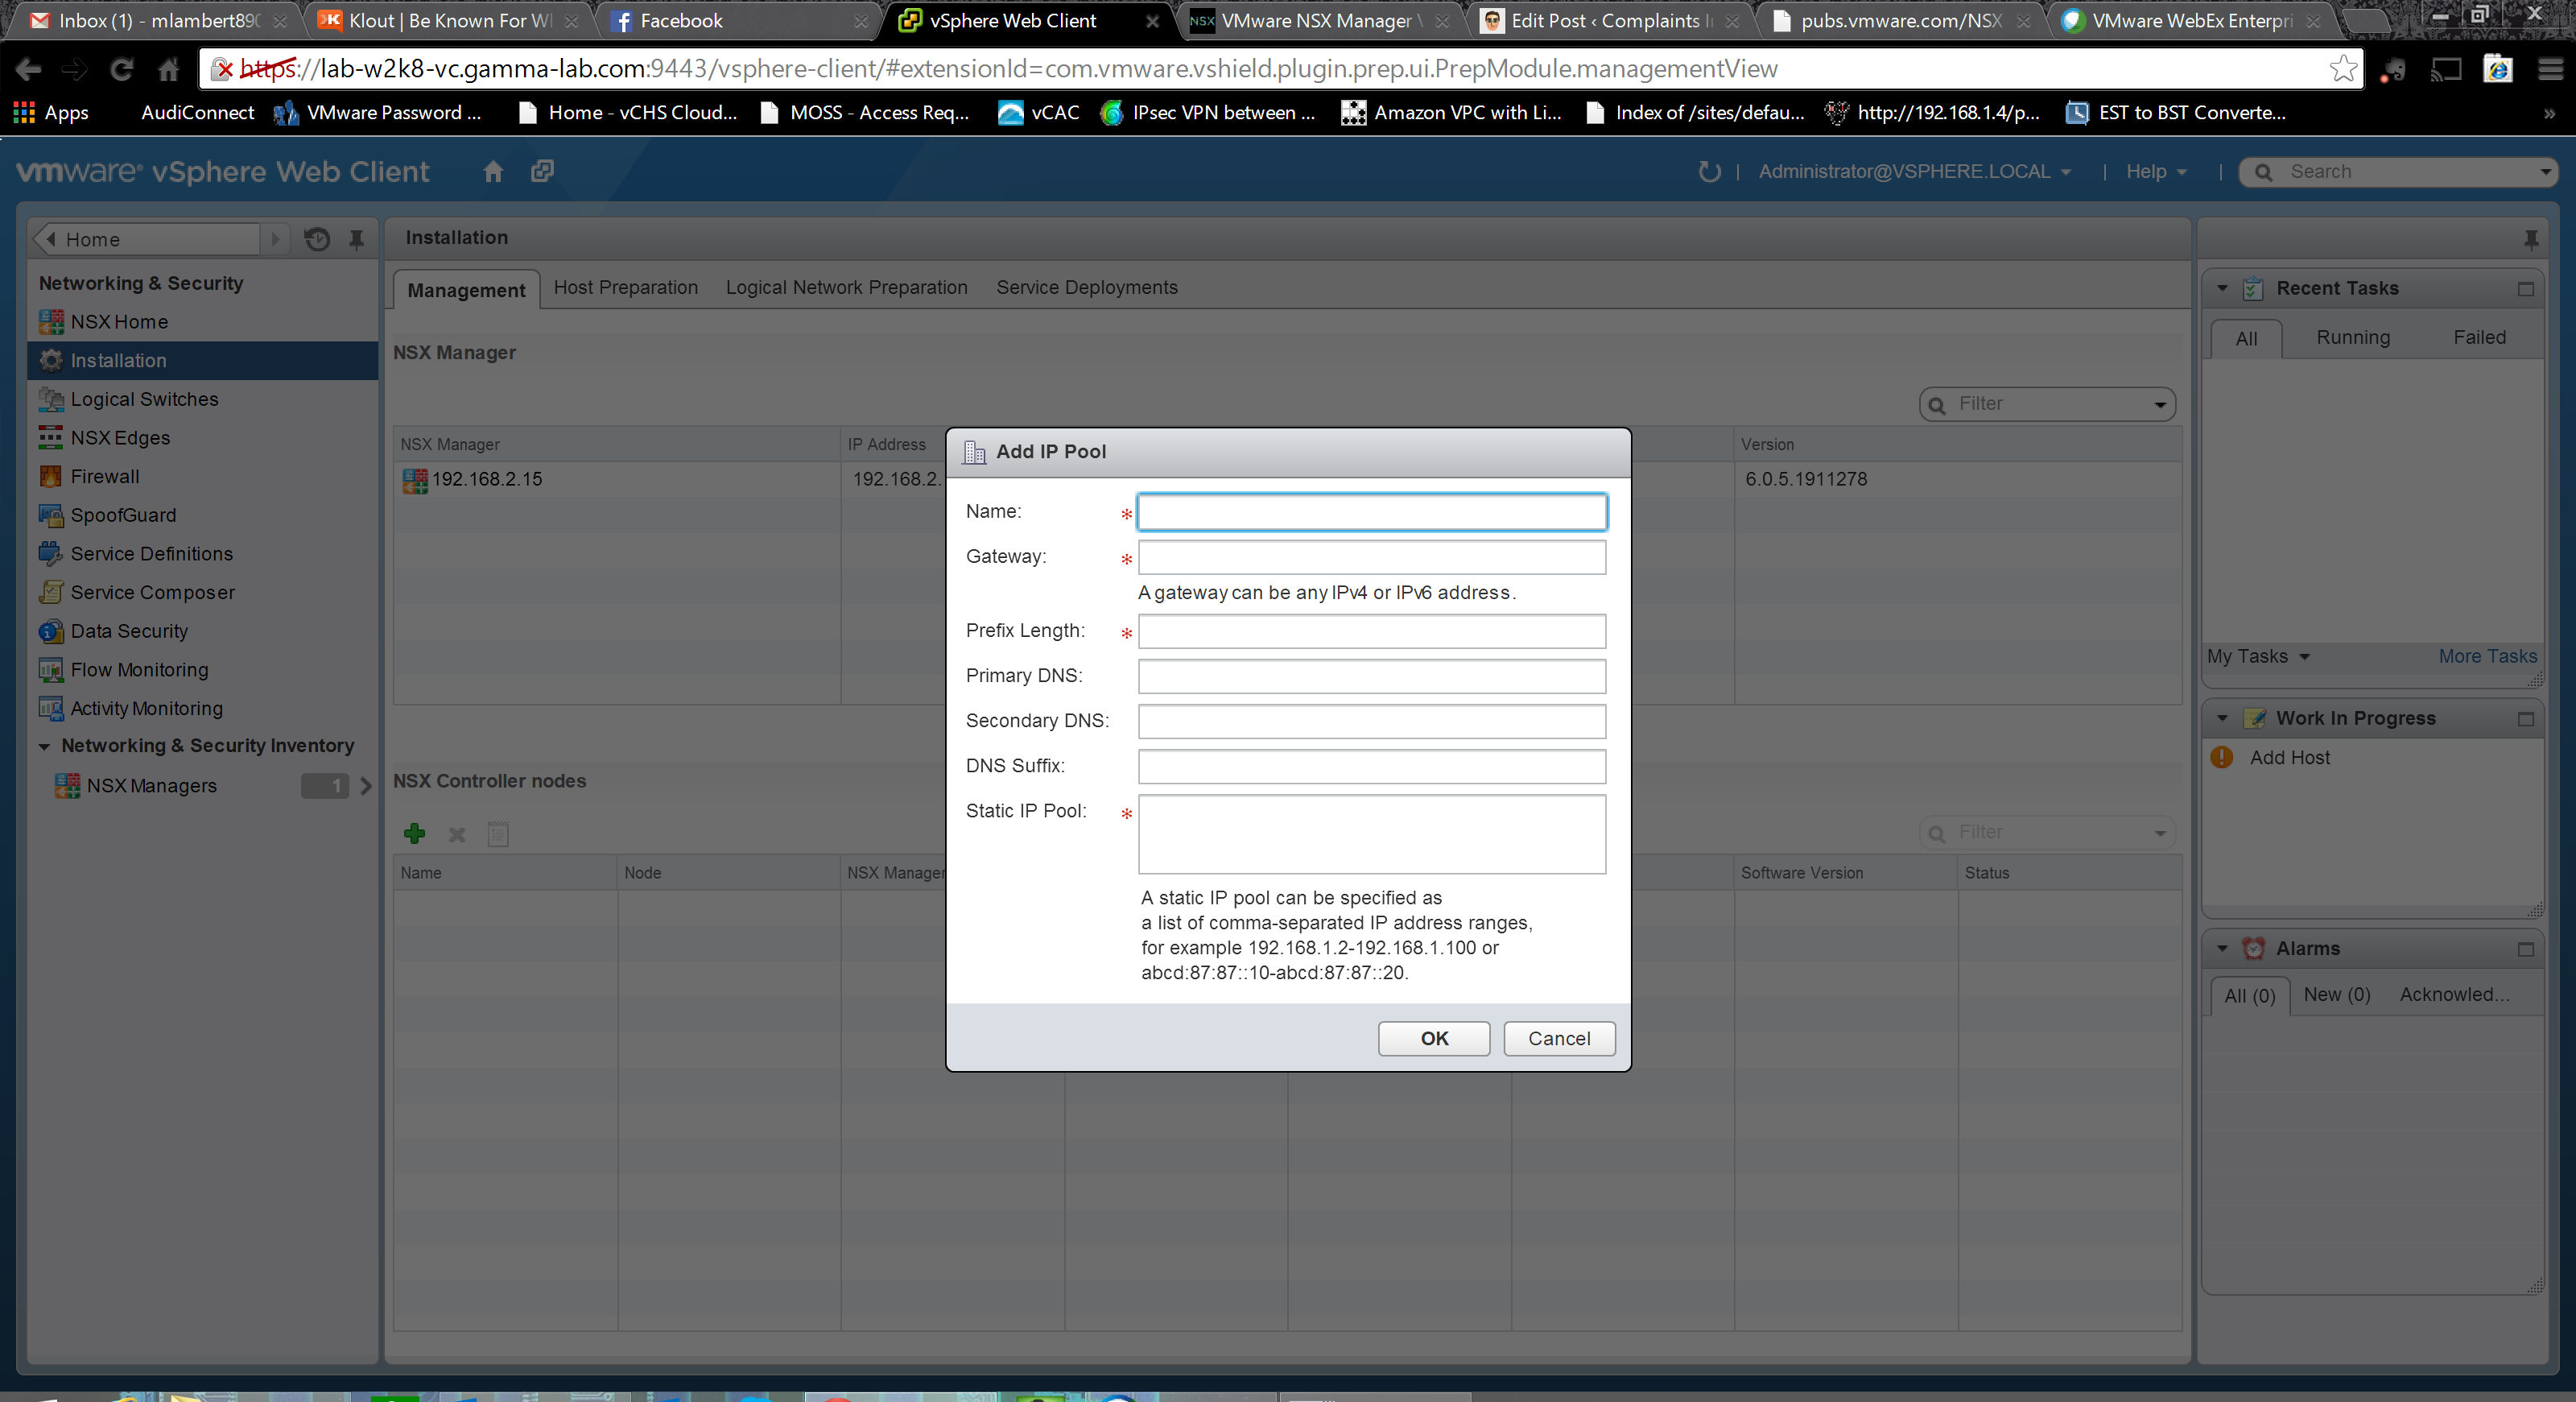Click the Gateway input field
Viewport: 2576px width, 1402px height.
[1371, 557]
